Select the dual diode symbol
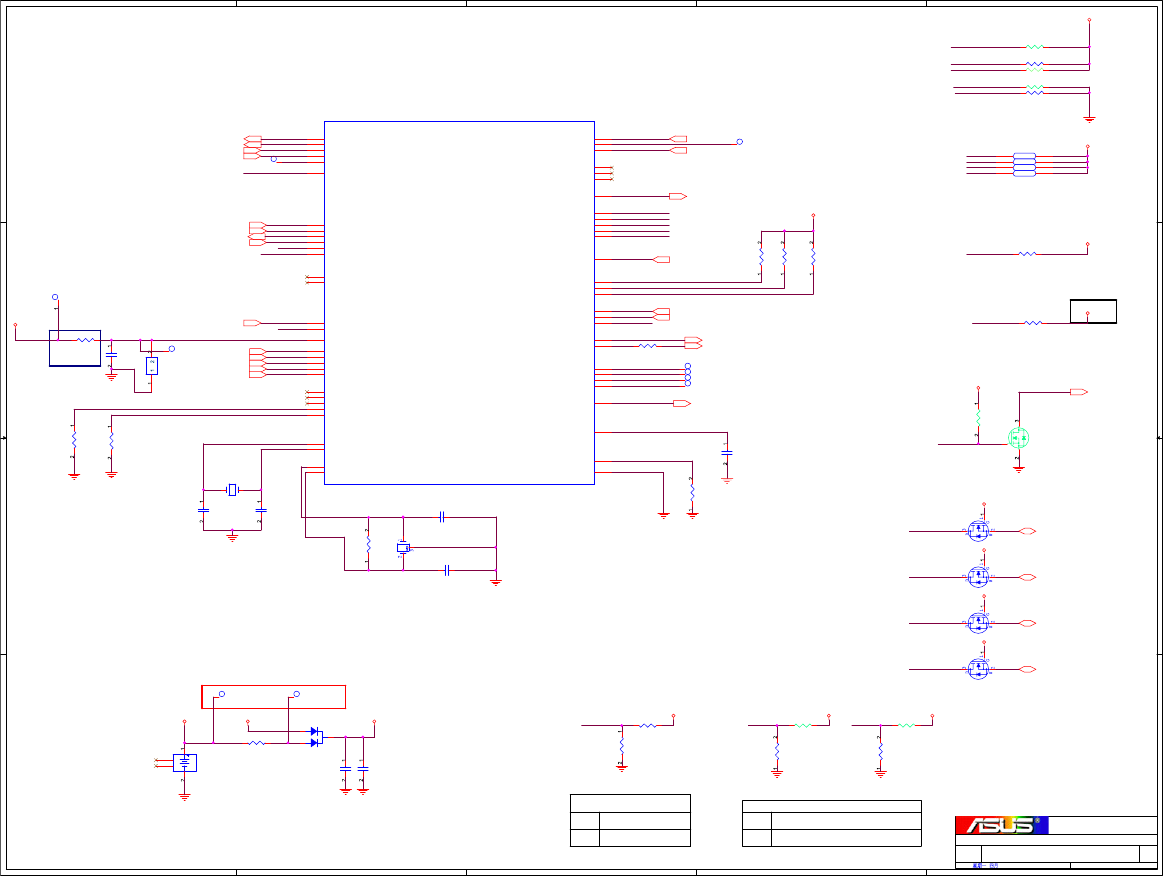 click(x=317, y=737)
